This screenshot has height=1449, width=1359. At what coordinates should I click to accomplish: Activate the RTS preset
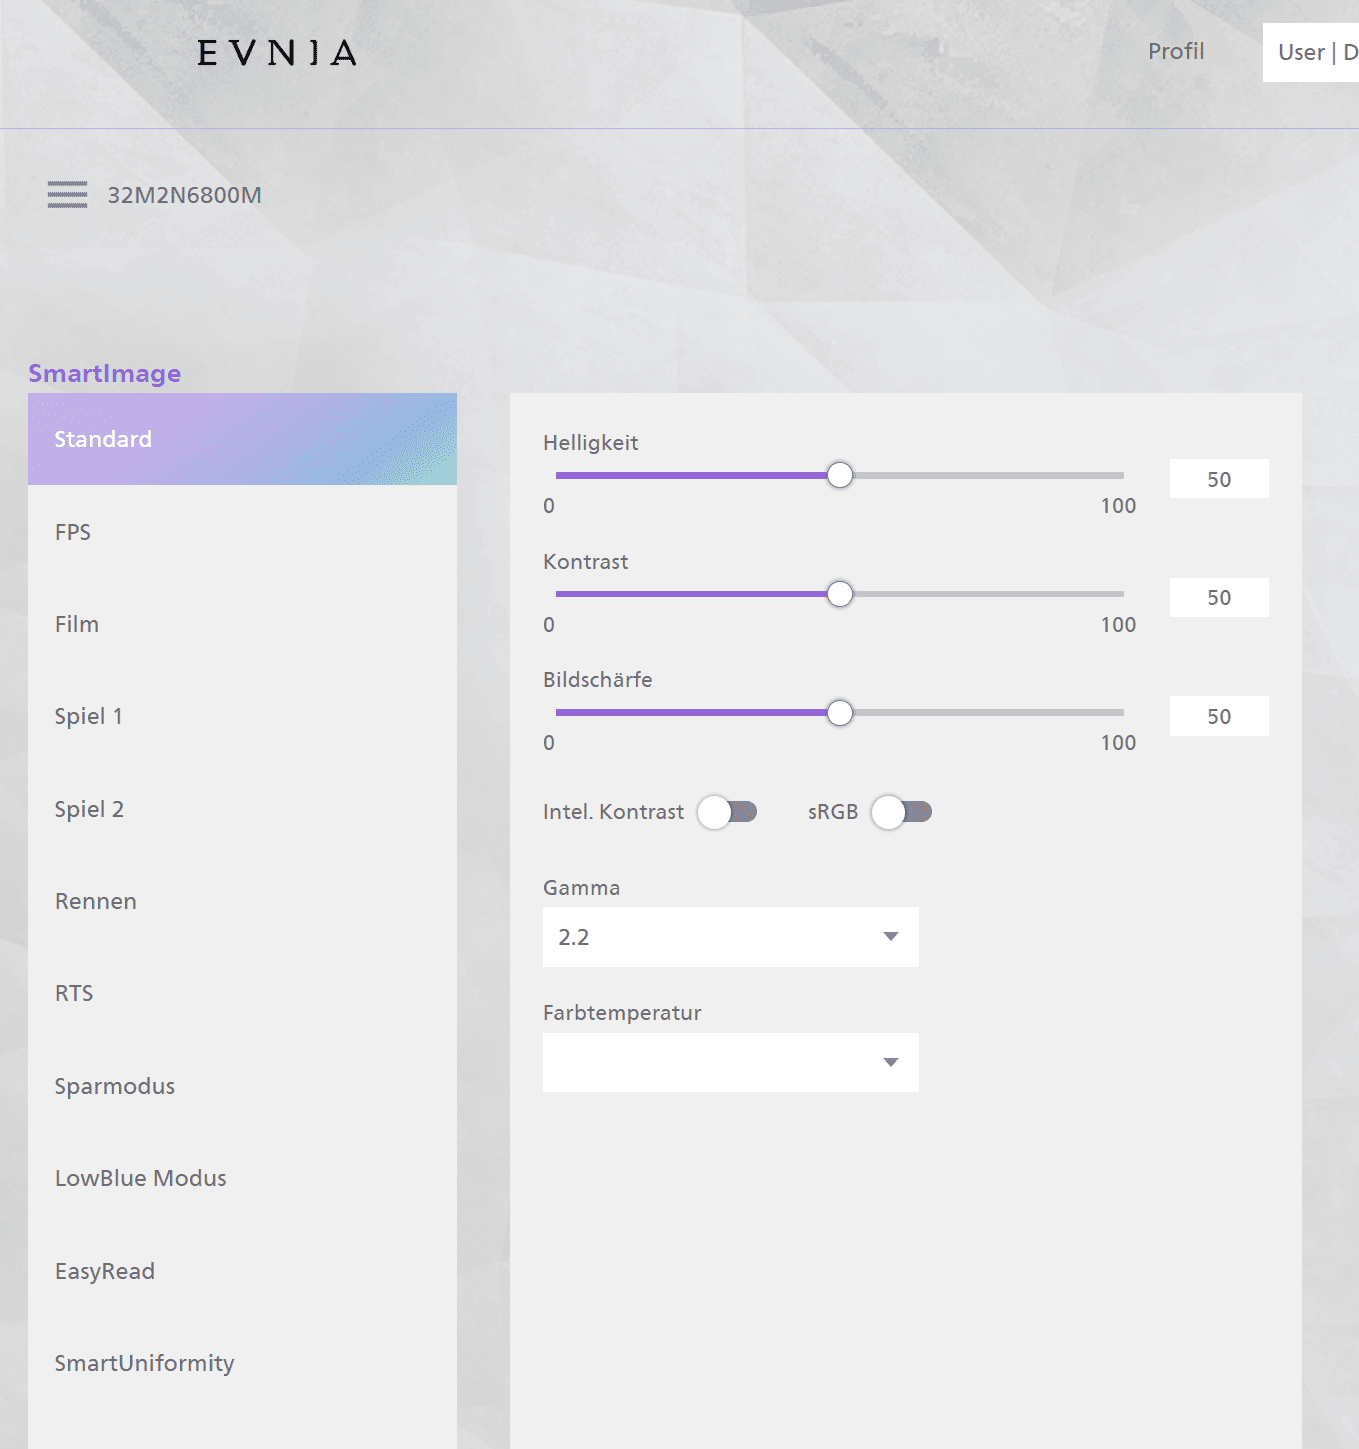pos(242,993)
